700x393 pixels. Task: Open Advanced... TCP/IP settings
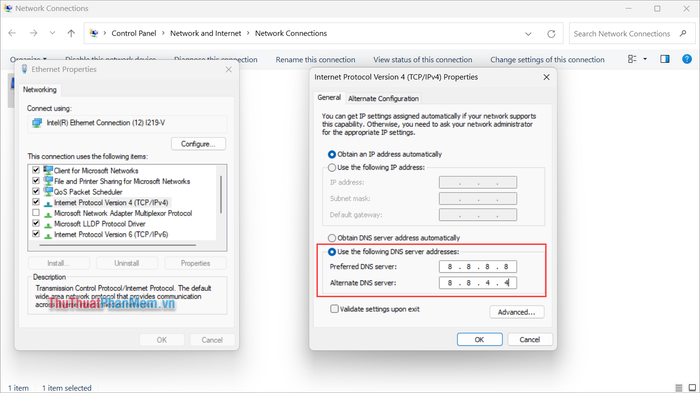(x=517, y=312)
